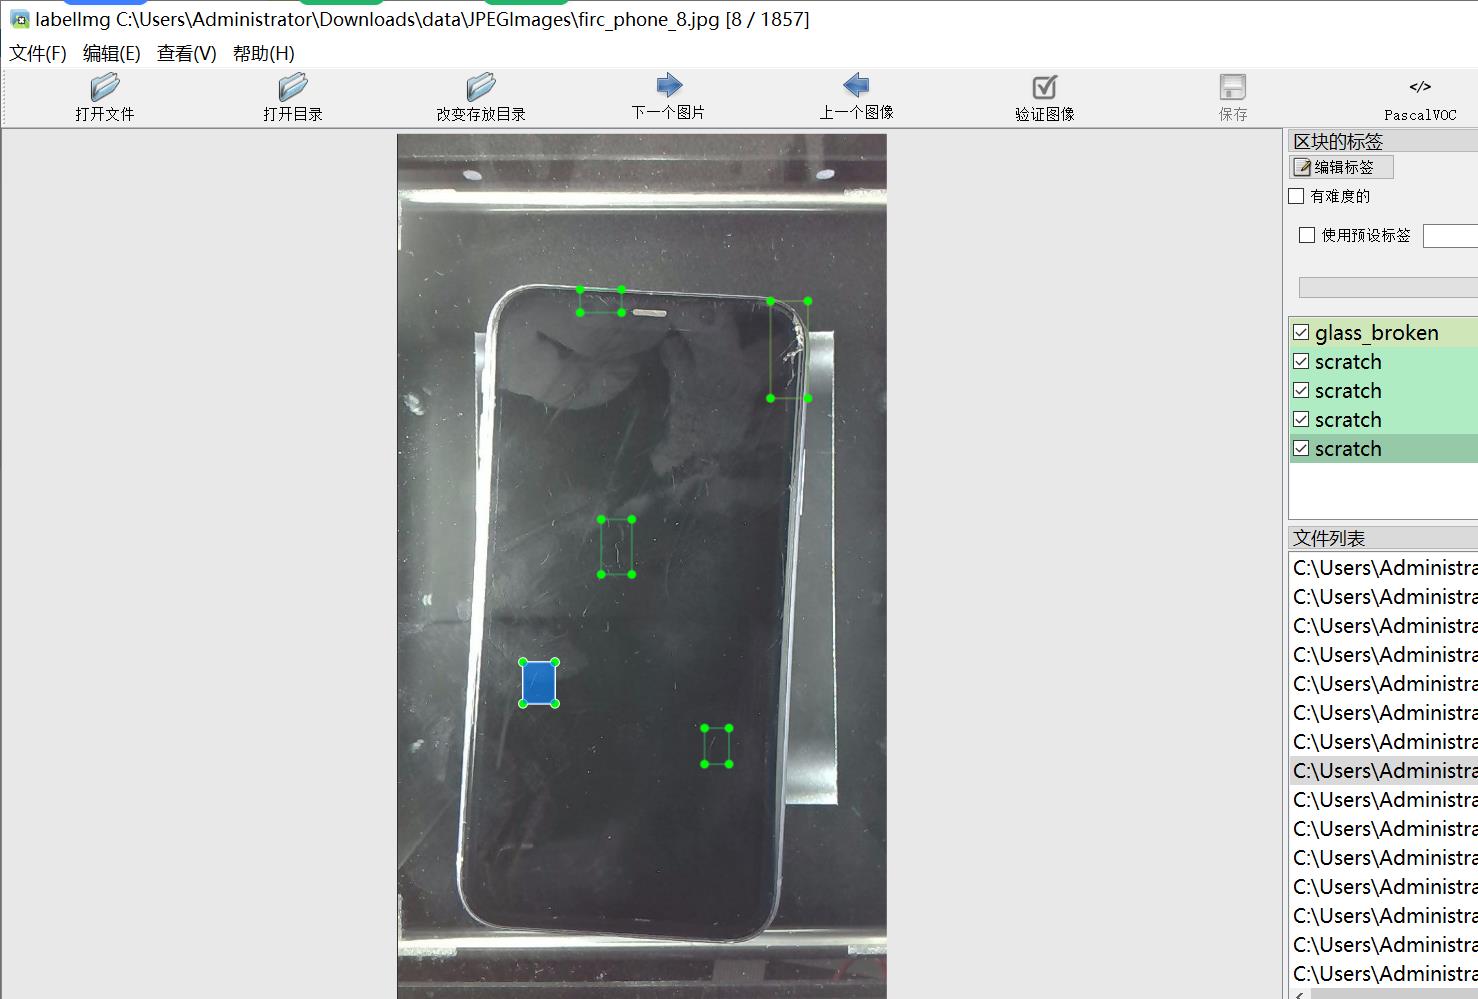
Task: Go to previous image with 上一个图像 arrow
Action: click(856, 85)
